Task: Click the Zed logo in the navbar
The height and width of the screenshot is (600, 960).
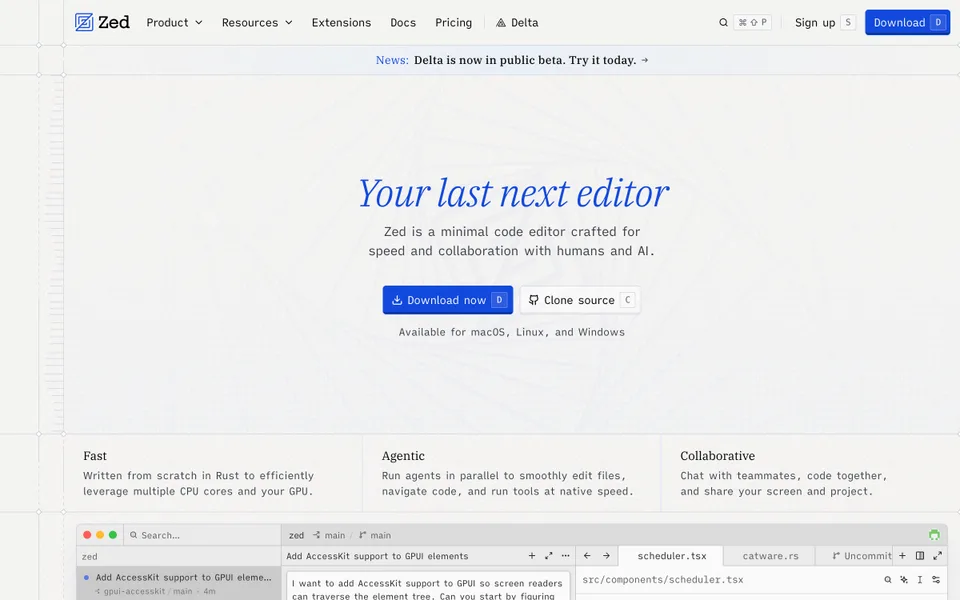Action: [102, 23]
